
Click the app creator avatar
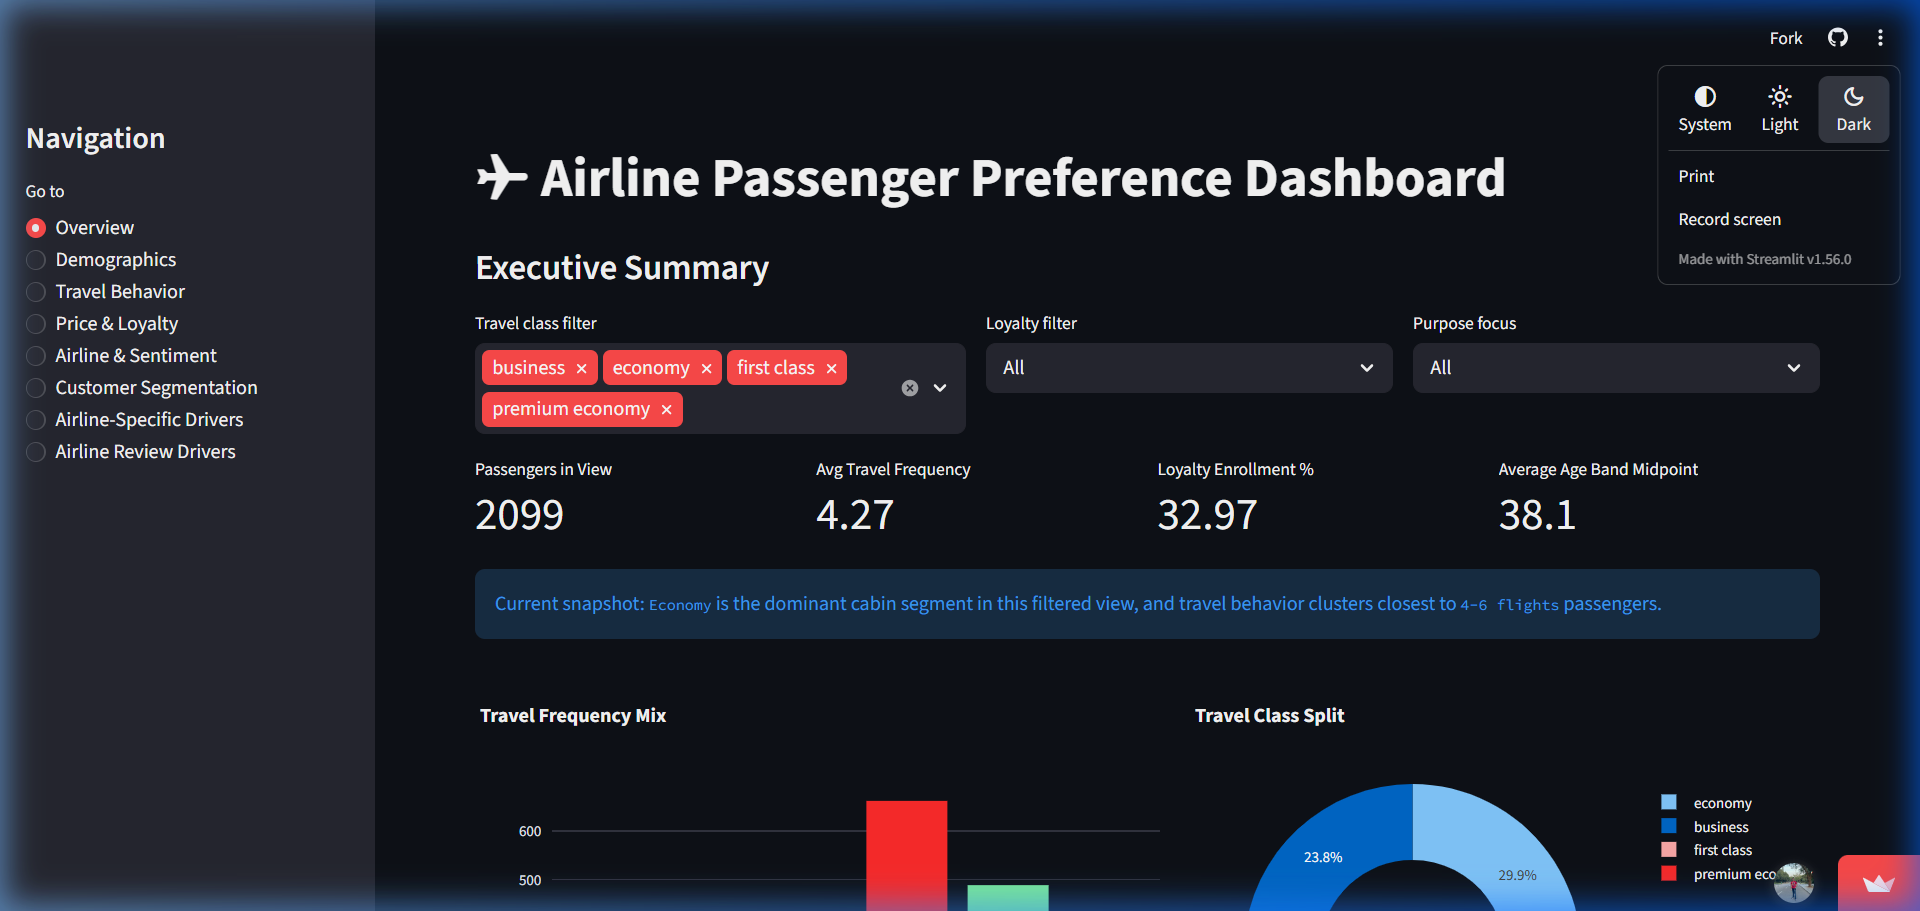click(x=1794, y=882)
